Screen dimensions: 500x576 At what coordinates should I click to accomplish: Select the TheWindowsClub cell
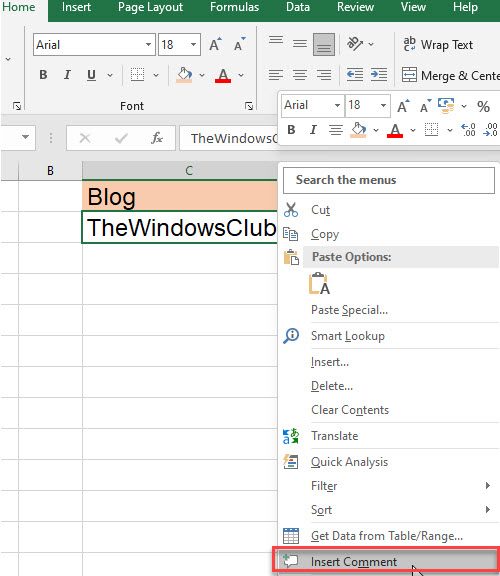[180, 227]
